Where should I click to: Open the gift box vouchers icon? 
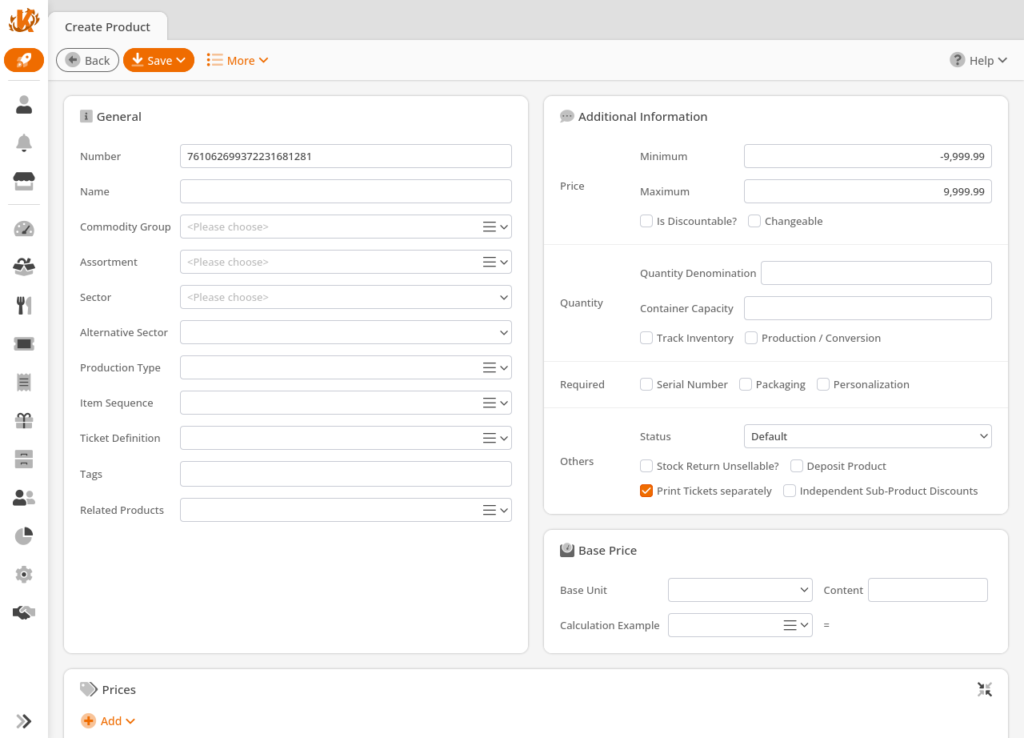click(x=24, y=421)
